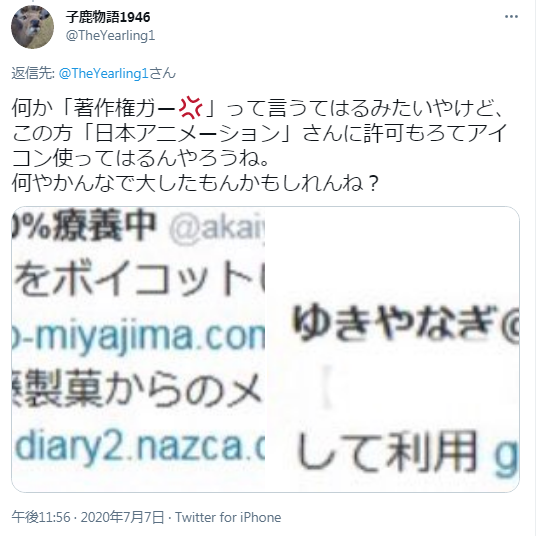Viewport: 536px width, 536px height.
Task: Open the @TheYearling1 handle under the name
Action: [x=110, y=36]
